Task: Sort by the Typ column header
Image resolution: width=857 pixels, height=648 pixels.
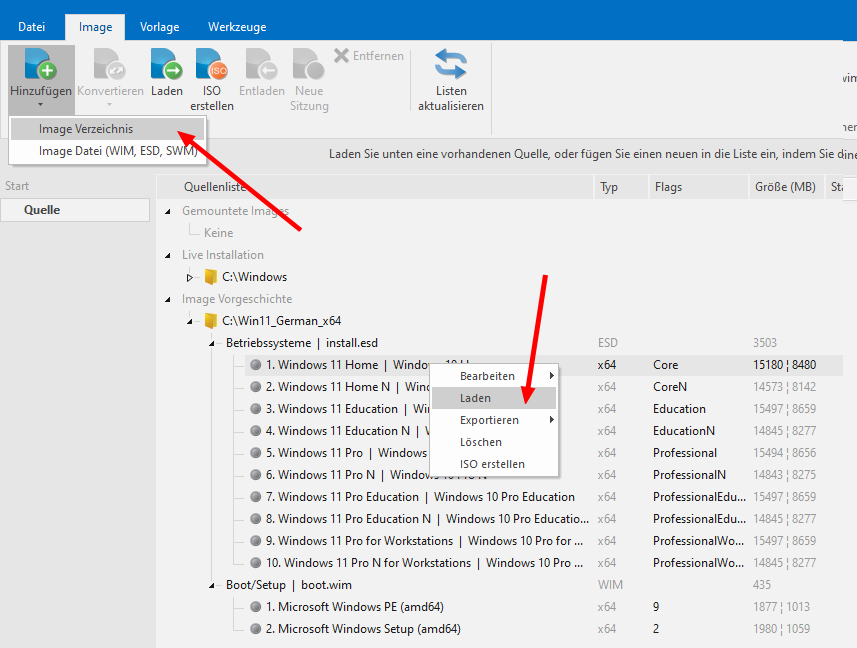Action: coord(621,187)
